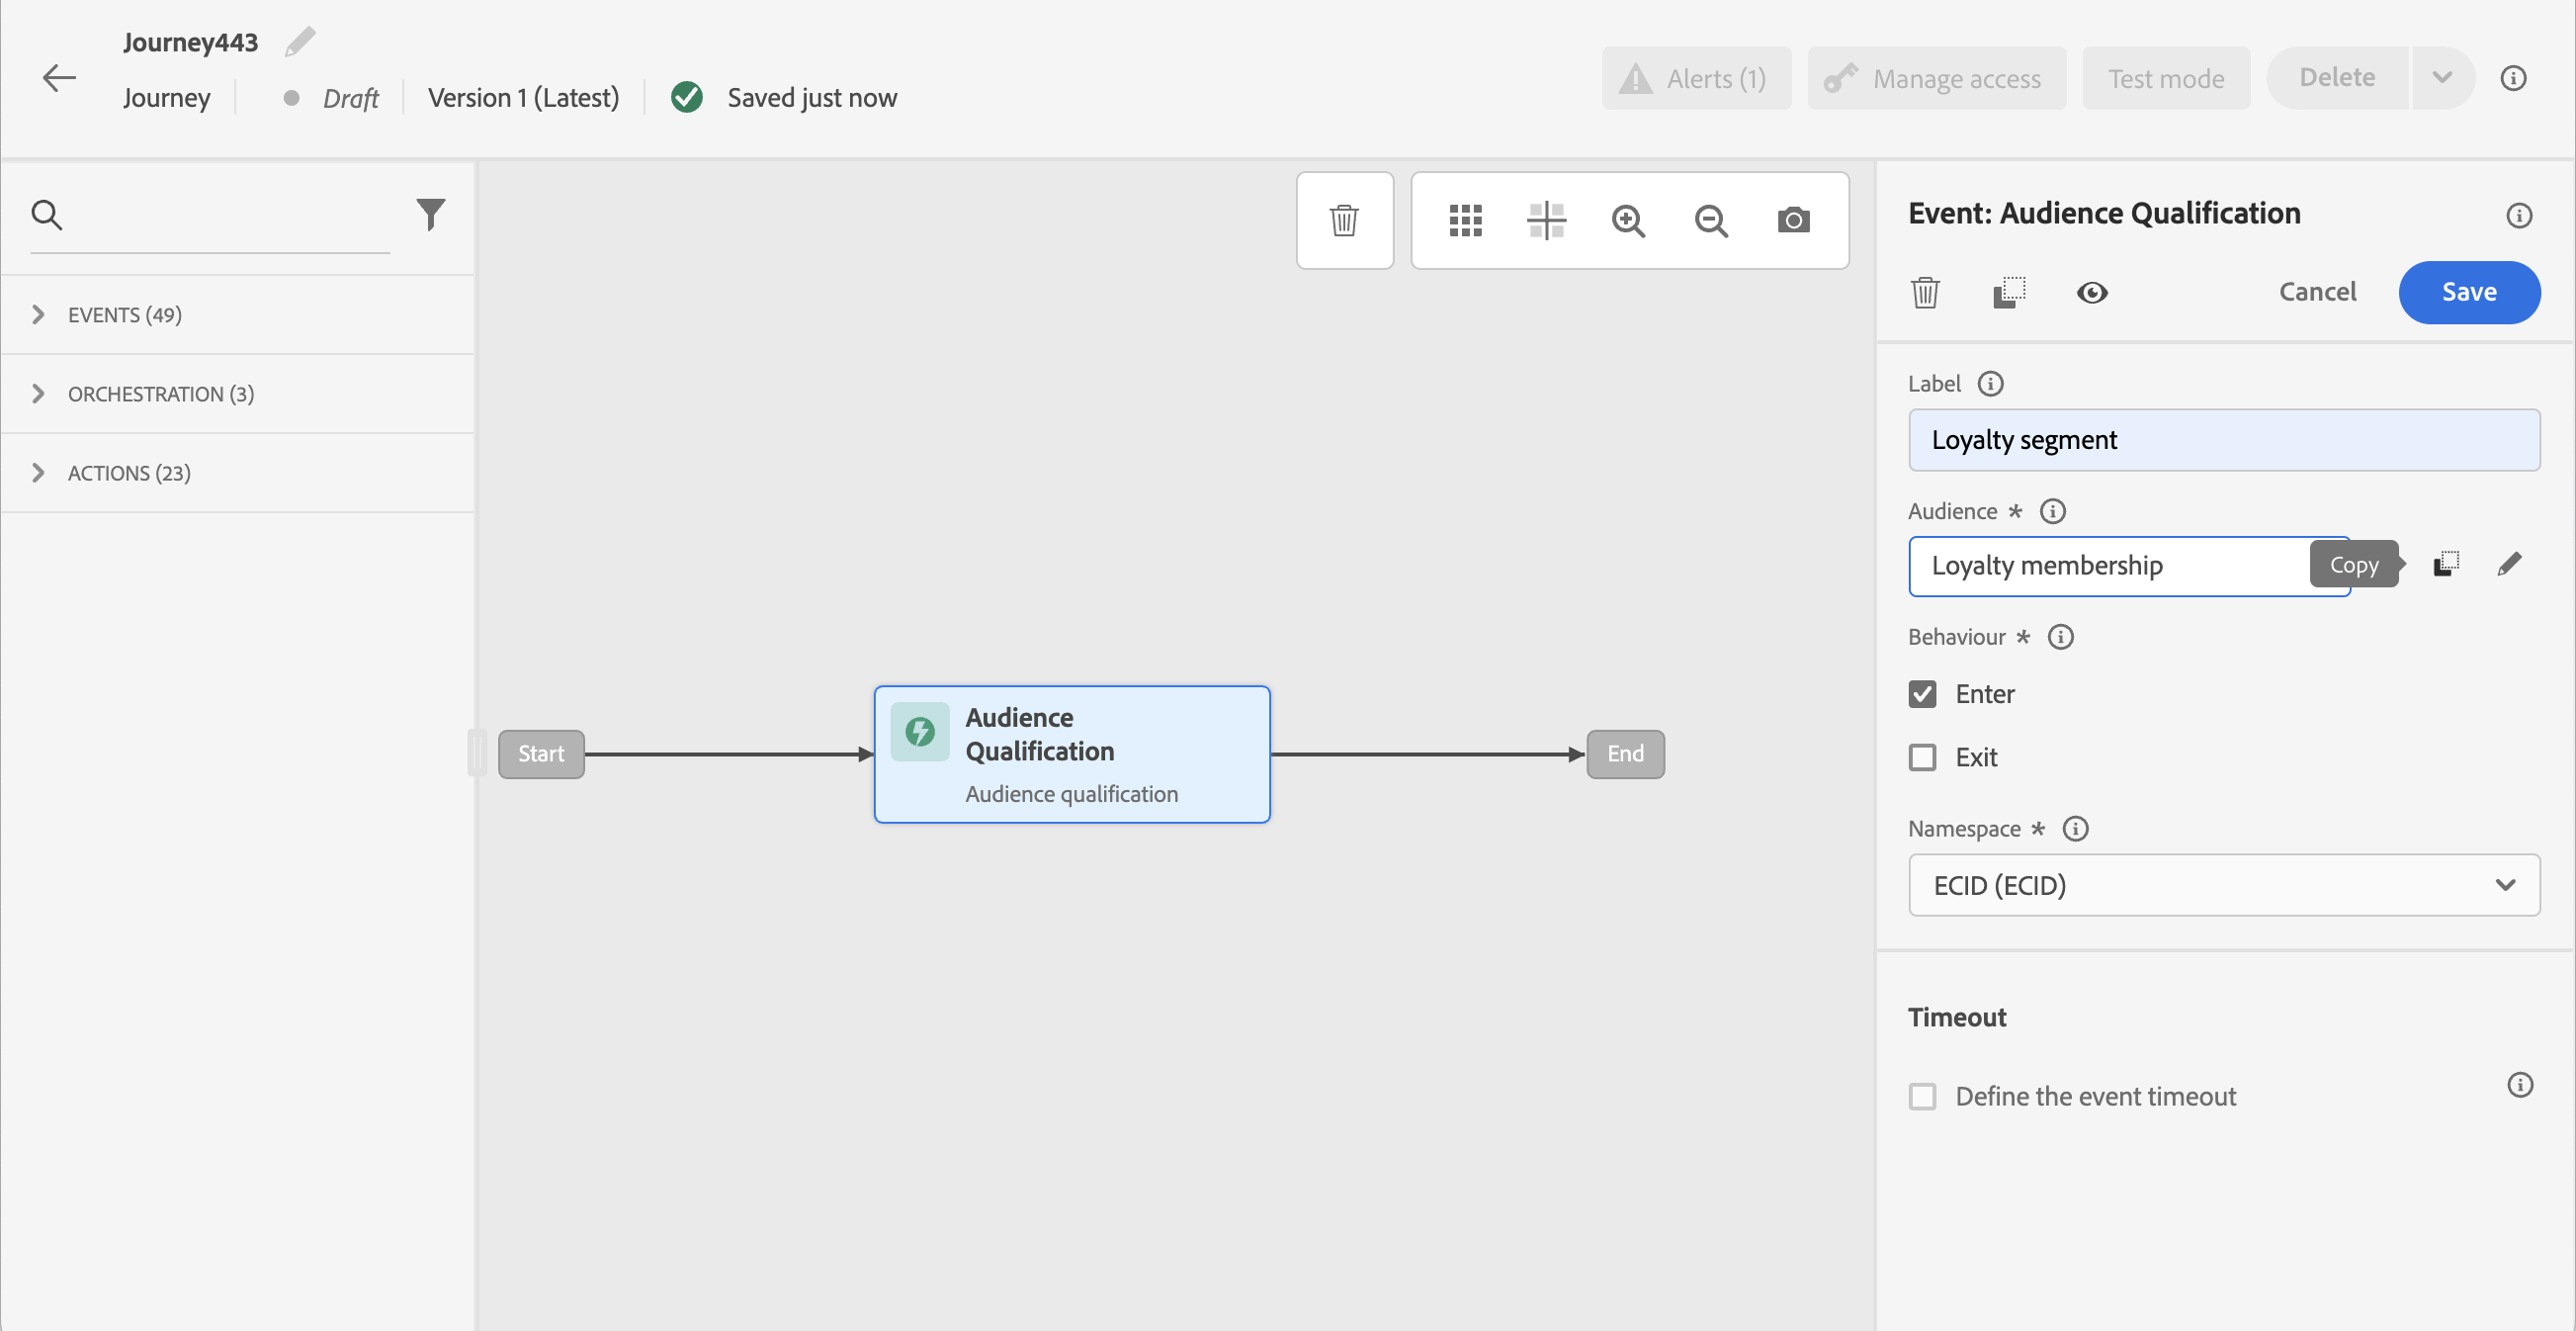Image resolution: width=2576 pixels, height=1331 pixels.
Task: Click the canvas toolbar trash icon
Action: (1344, 221)
